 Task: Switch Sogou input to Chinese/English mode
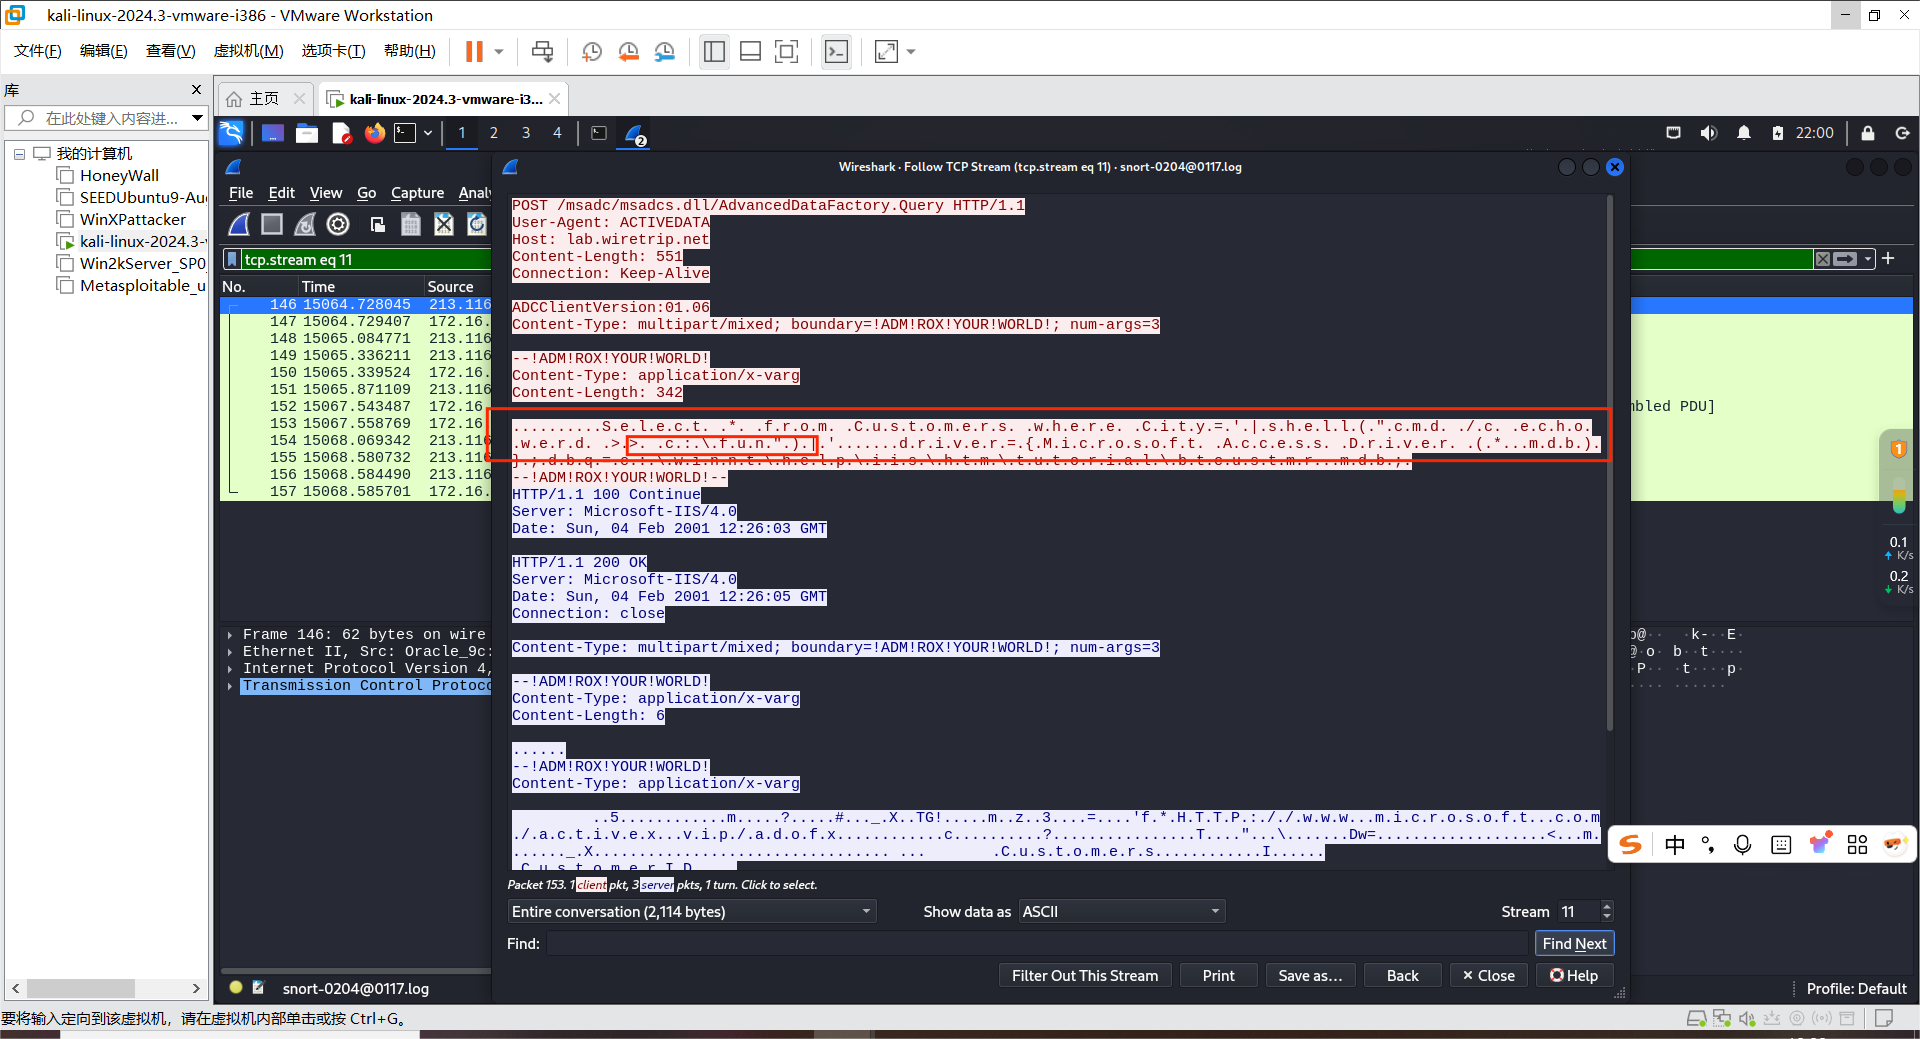(1675, 845)
